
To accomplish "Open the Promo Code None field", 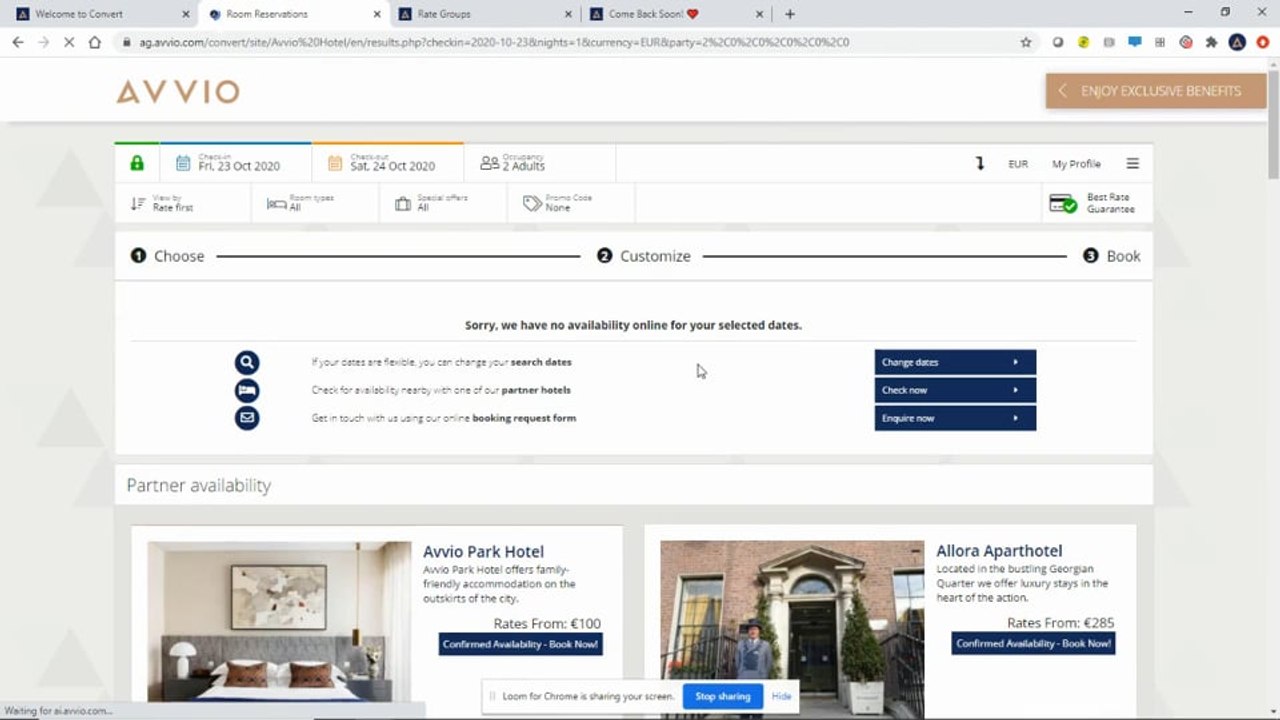I will point(571,203).
